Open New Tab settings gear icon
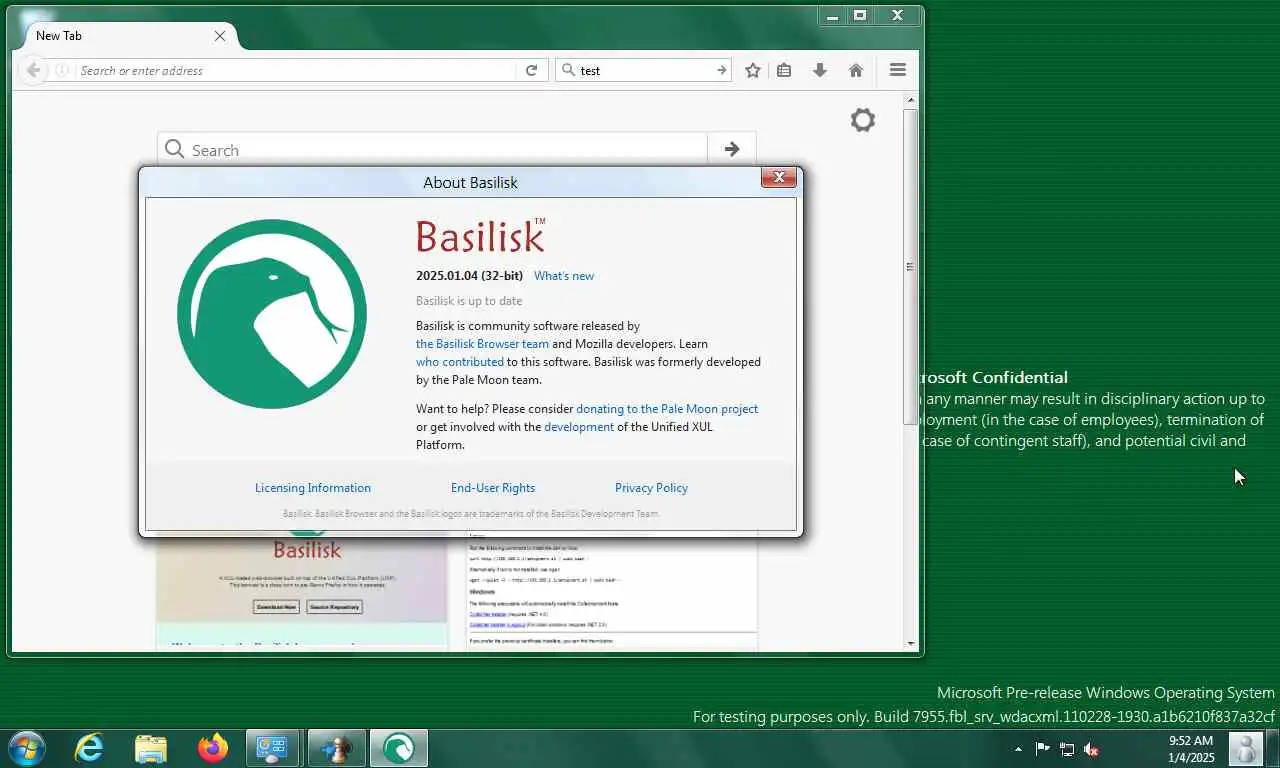The height and width of the screenshot is (768, 1280). [863, 120]
